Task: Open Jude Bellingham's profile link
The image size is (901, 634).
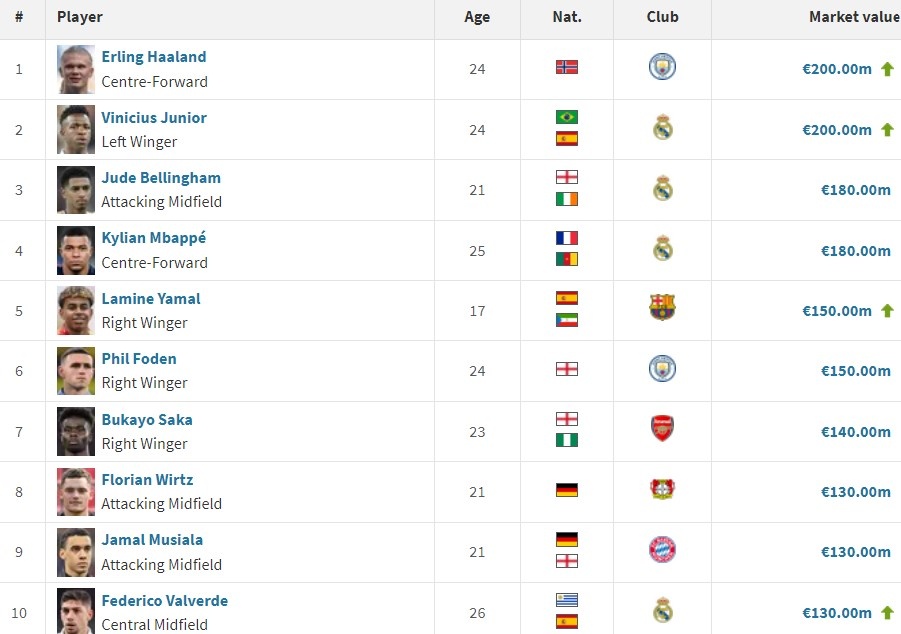Action: click(161, 178)
